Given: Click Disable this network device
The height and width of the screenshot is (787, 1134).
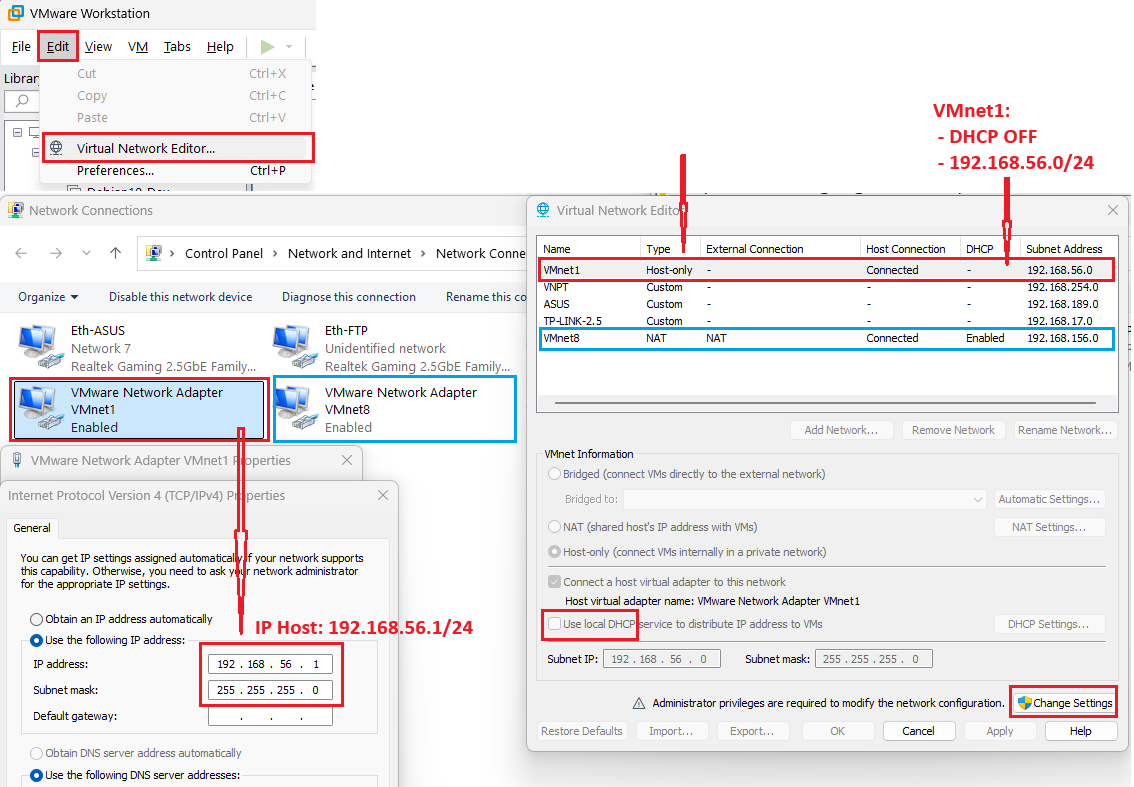Looking at the screenshot, I should coord(181,297).
